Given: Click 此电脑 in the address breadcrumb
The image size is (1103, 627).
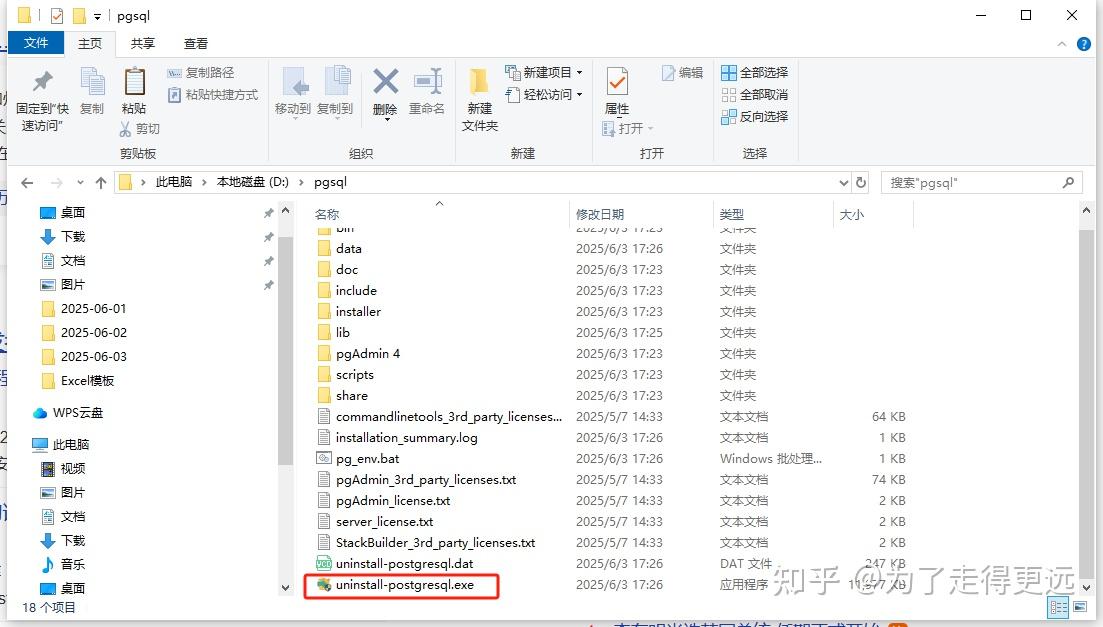Looking at the screenshot, I should [x=174, y=182].
